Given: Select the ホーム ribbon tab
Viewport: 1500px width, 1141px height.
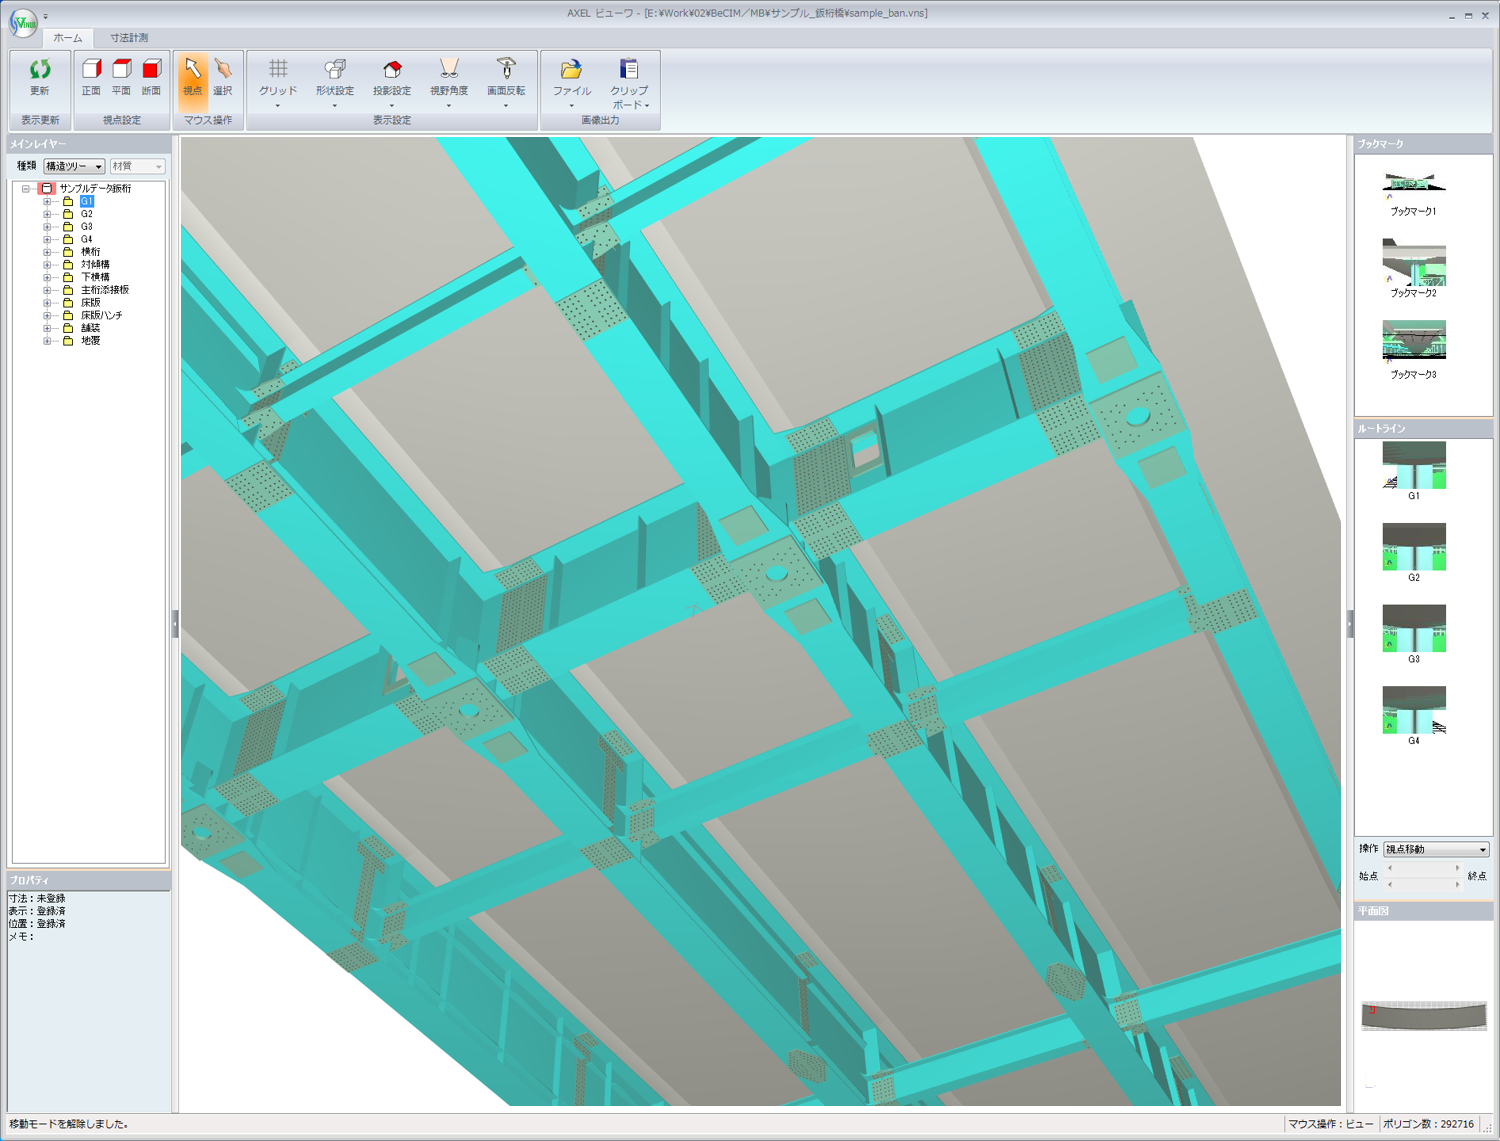Looking at the screenshot, I should [x=68, y=38].
